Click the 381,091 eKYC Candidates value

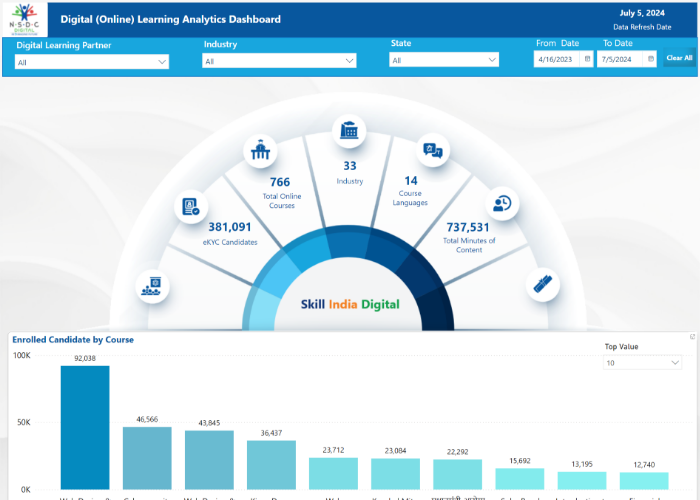pyautogui.click(x=230, y=227)
